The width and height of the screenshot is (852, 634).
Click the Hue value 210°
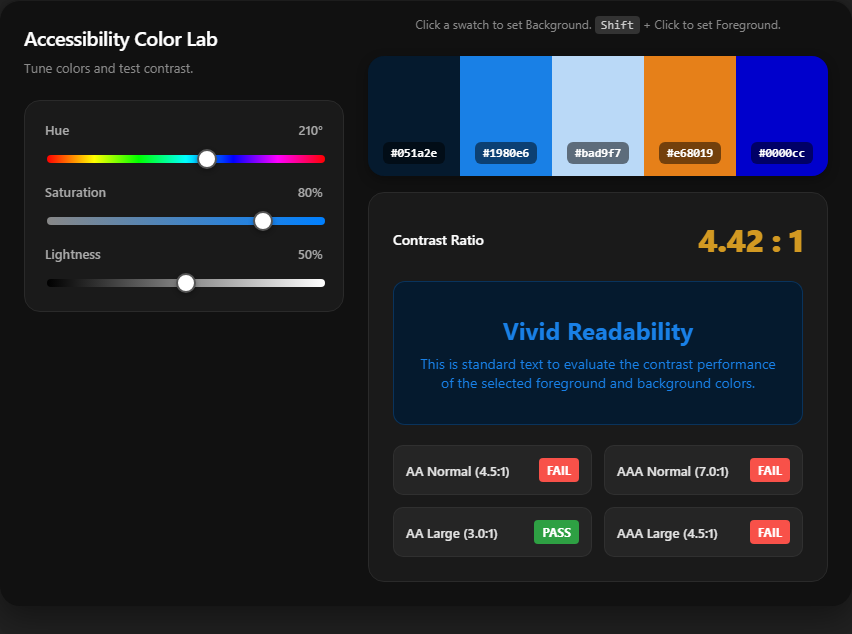310,131
